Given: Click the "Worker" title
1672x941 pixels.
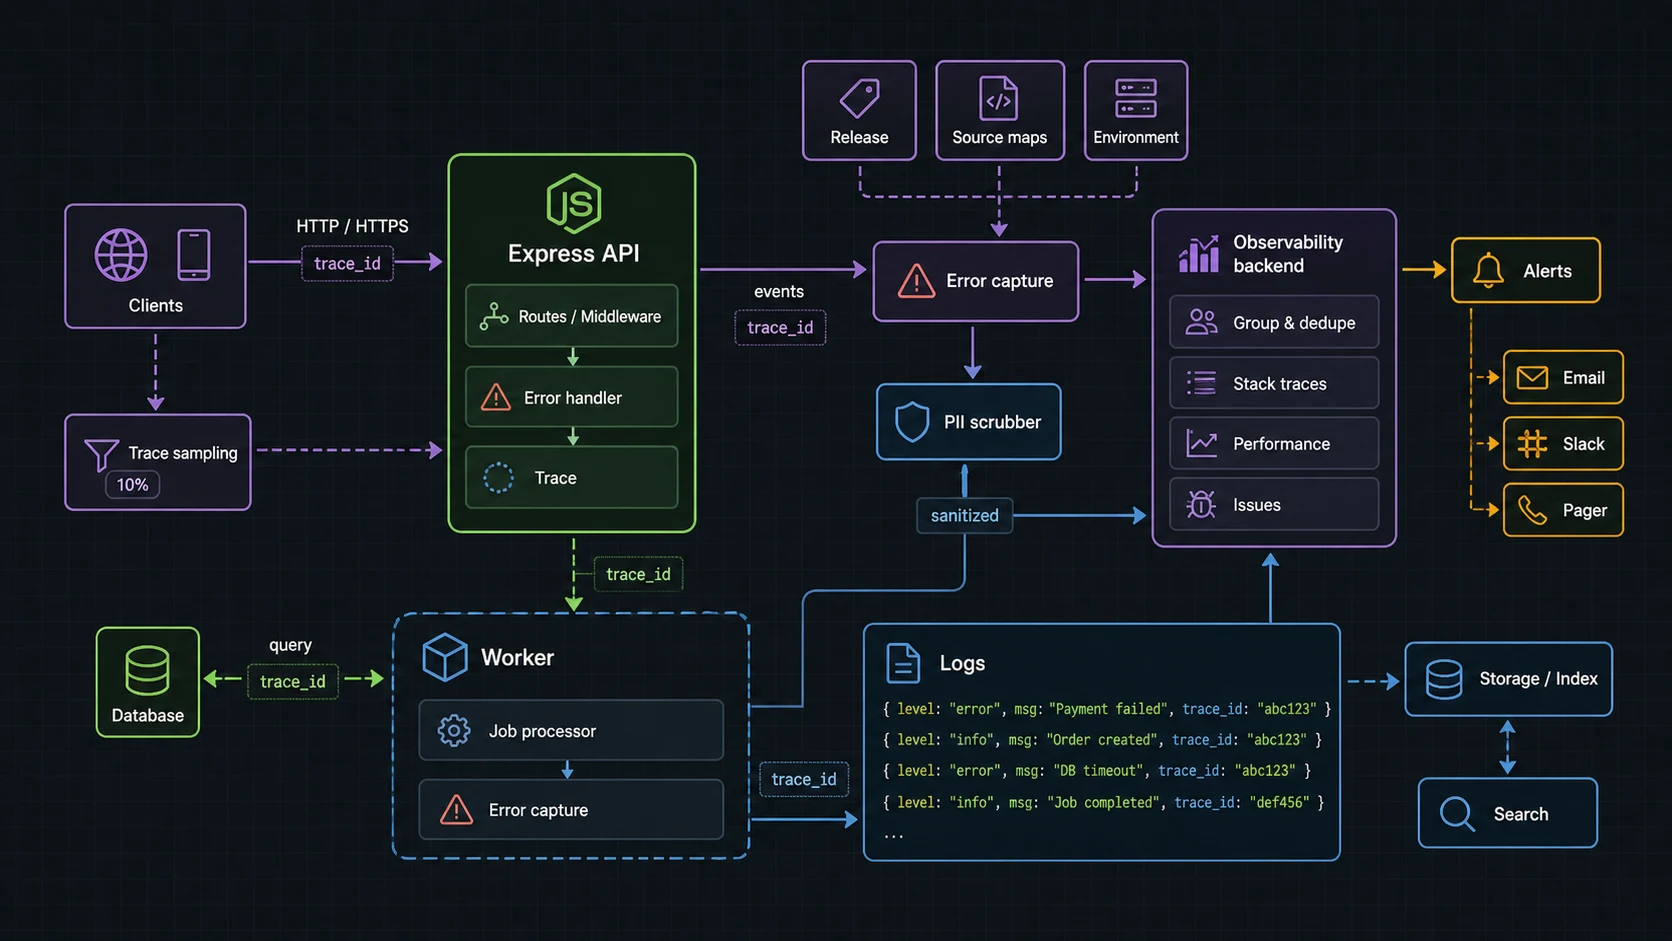Looking at the screenshot, I should (517, 658).
